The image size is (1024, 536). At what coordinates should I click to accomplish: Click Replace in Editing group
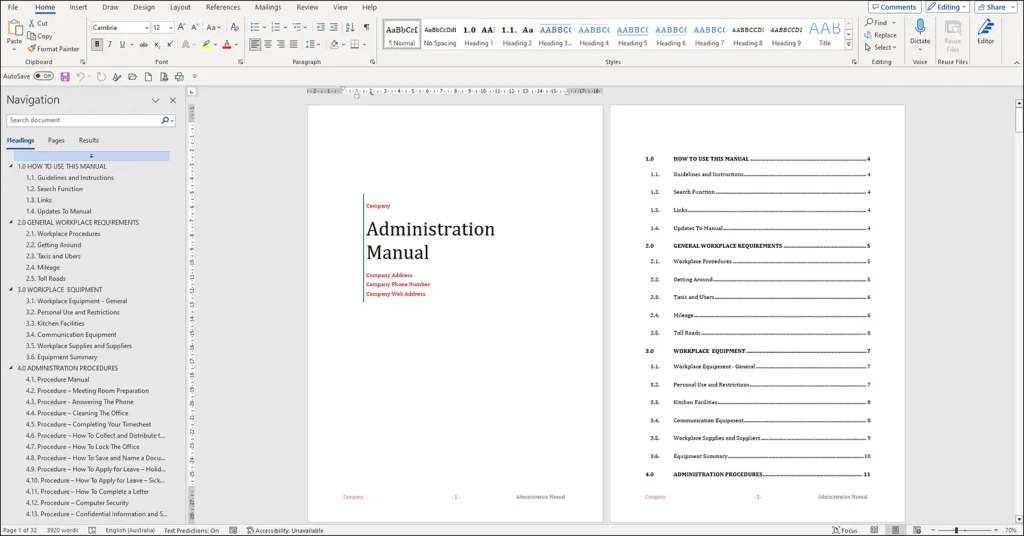(880, 35)
